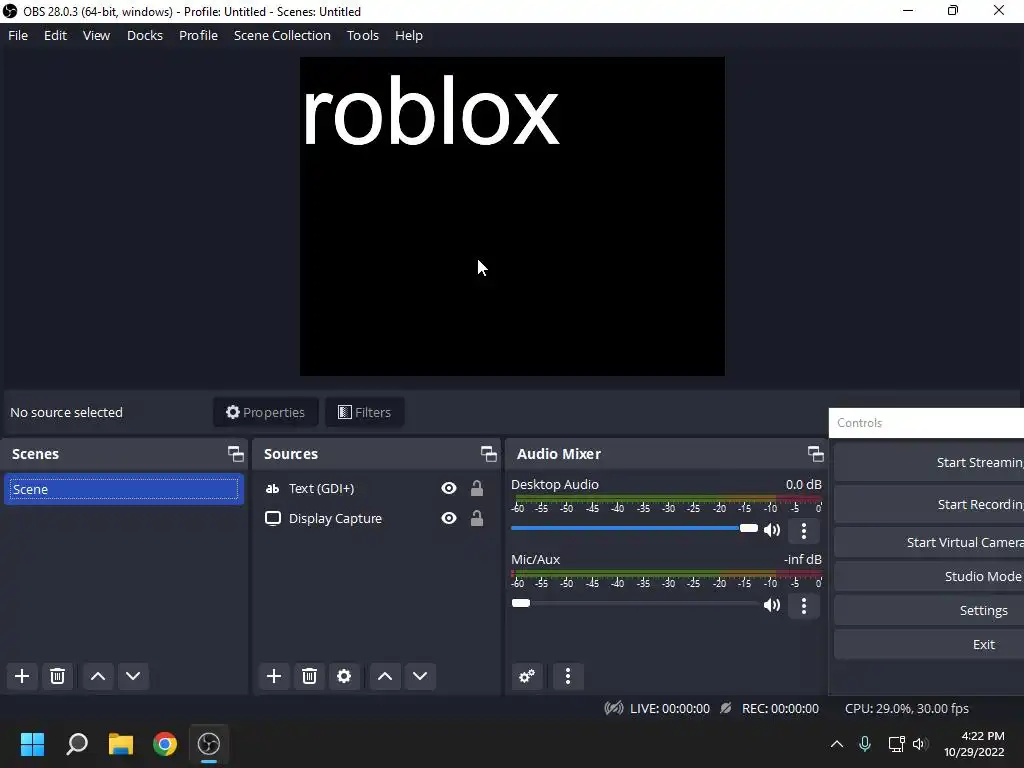Click the Properties button

pos(265,412)
